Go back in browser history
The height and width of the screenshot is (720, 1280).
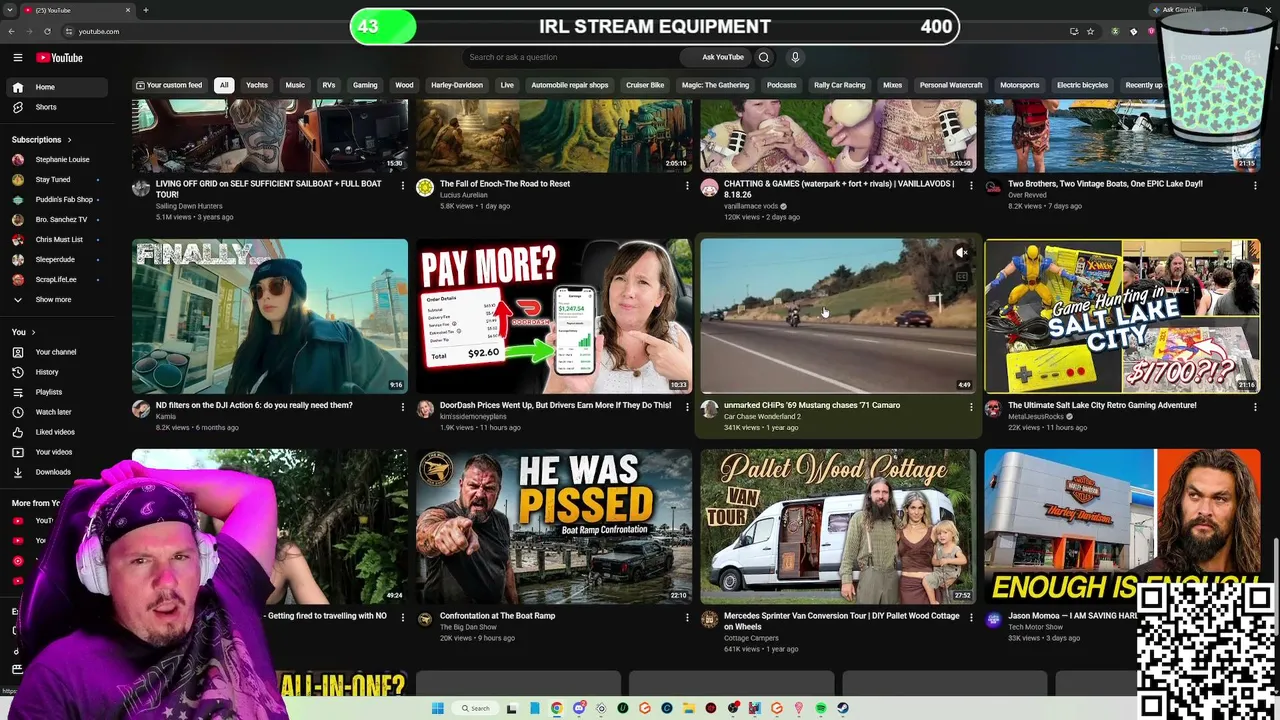click(11, 31)
